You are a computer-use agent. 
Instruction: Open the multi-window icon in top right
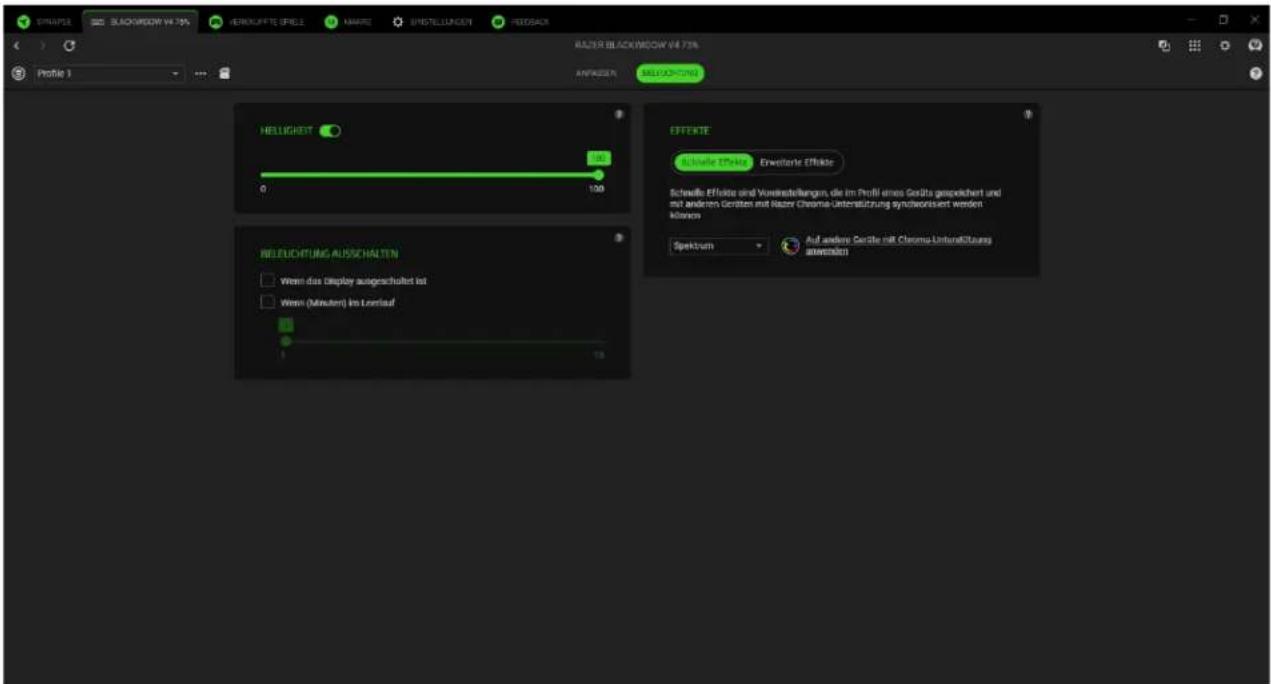click(1164, 47)
